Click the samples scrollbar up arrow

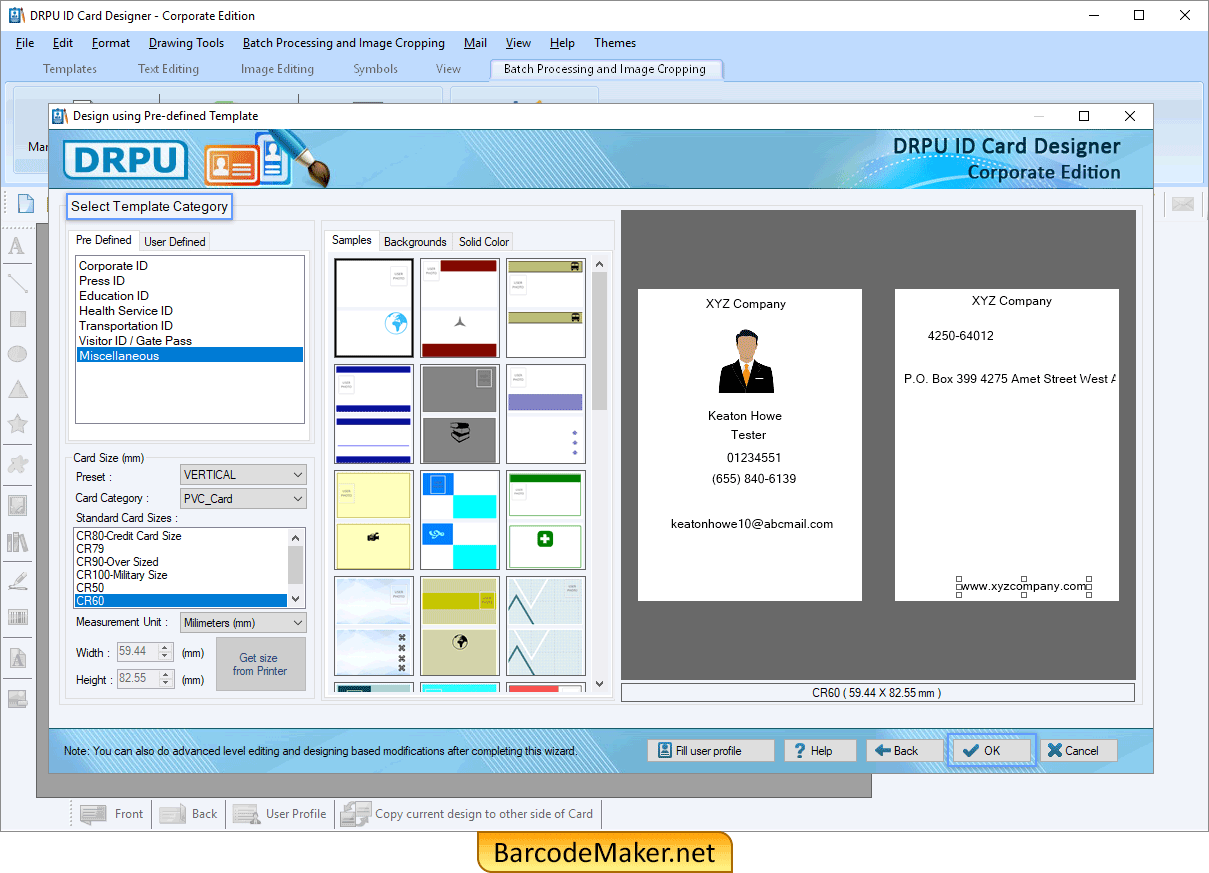[600, 265]
